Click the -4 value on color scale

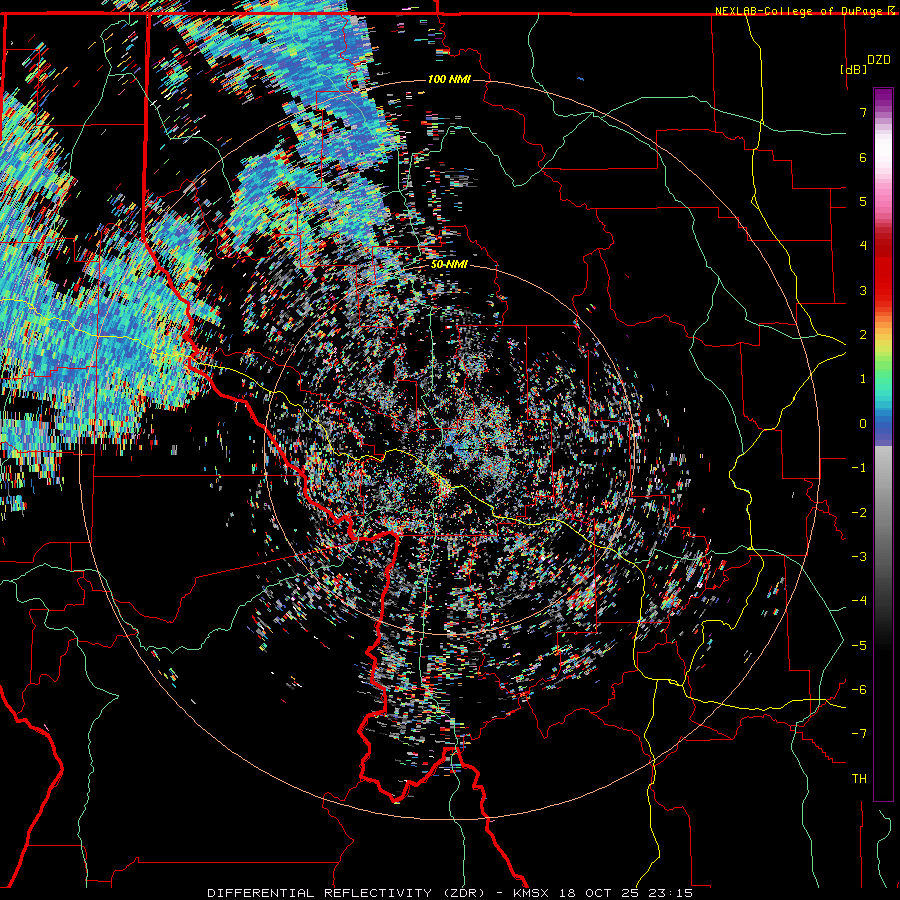(x=859, y=601)
